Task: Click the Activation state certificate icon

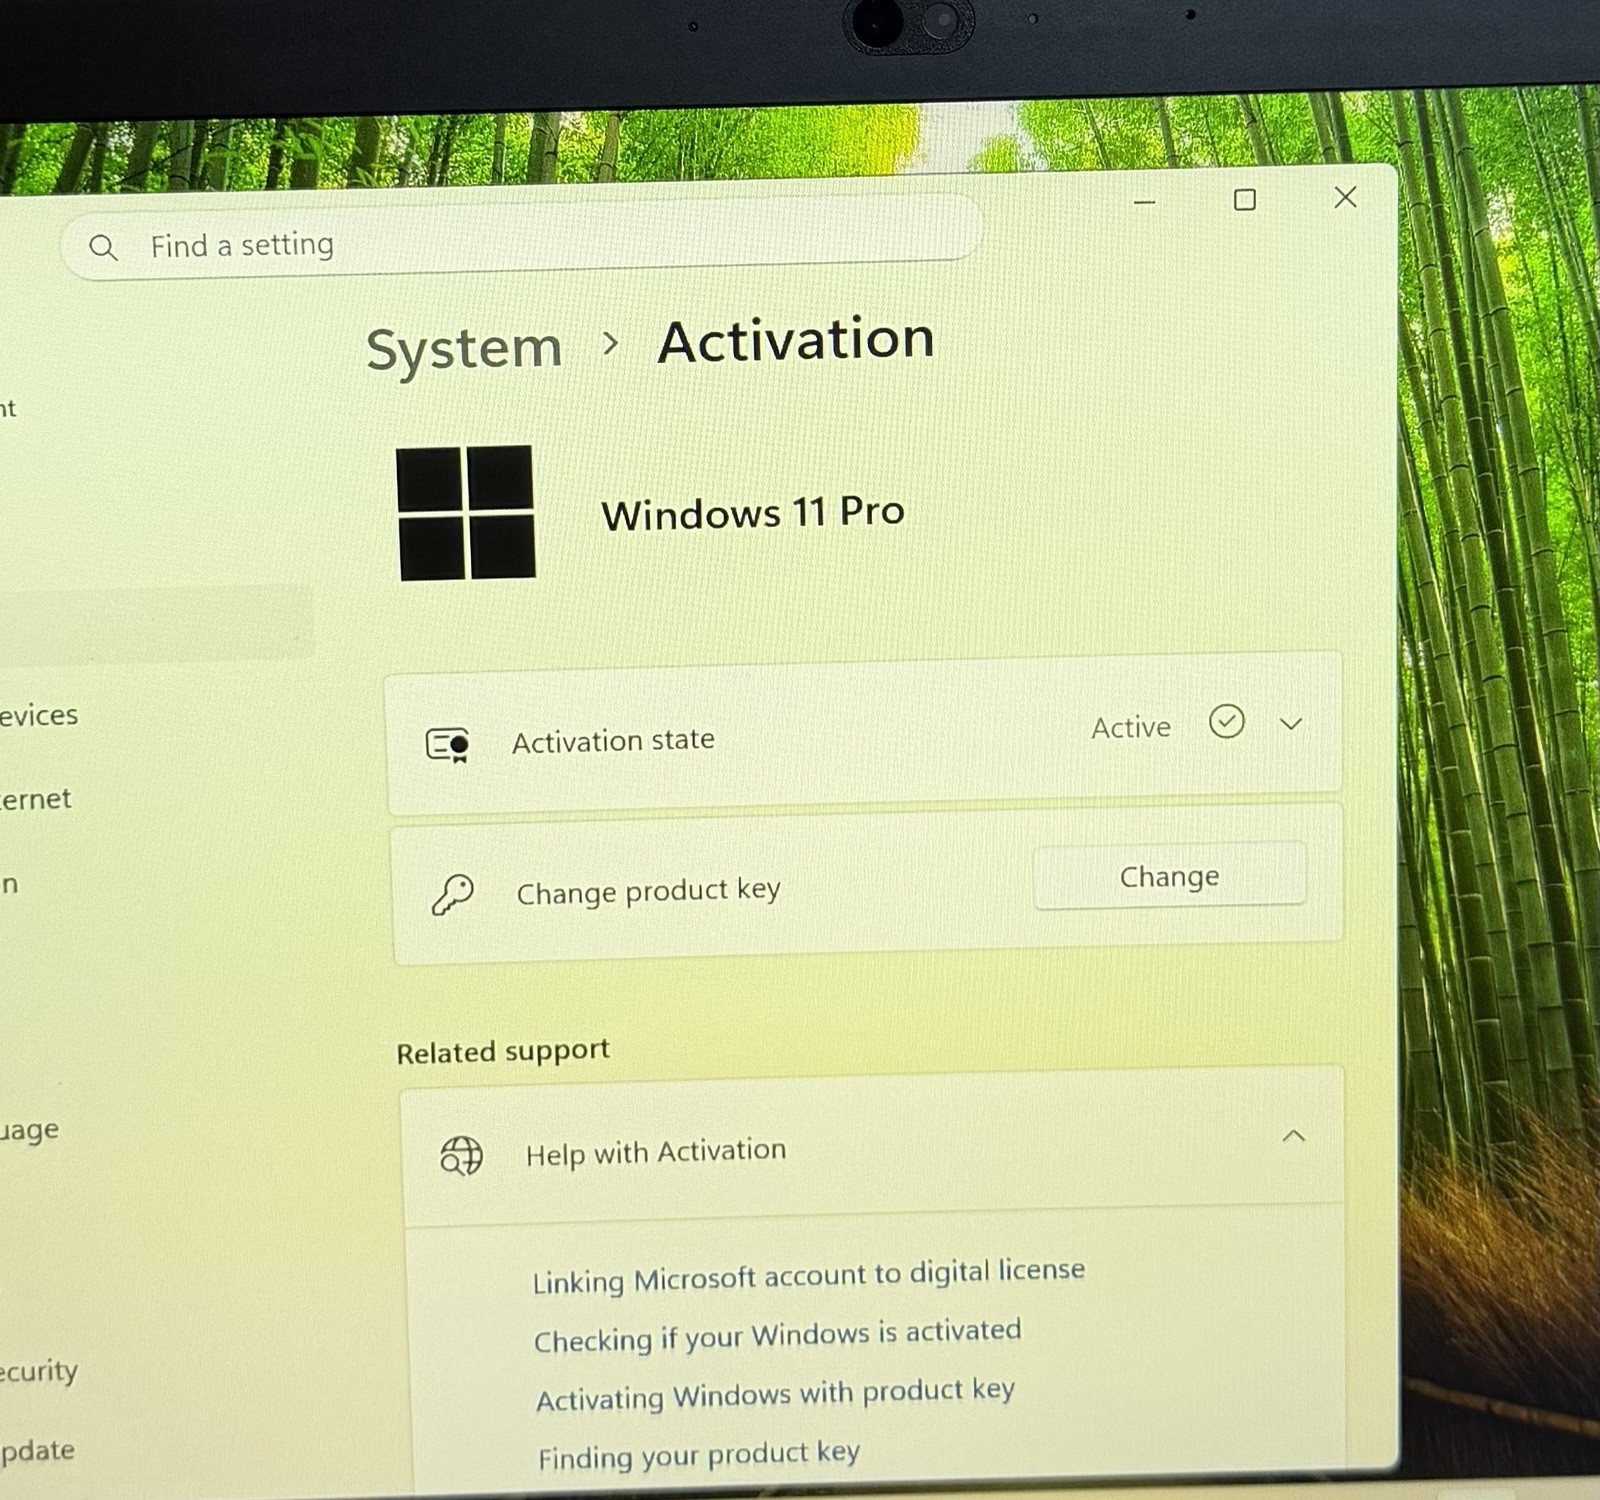Action: tap(447, 745)
